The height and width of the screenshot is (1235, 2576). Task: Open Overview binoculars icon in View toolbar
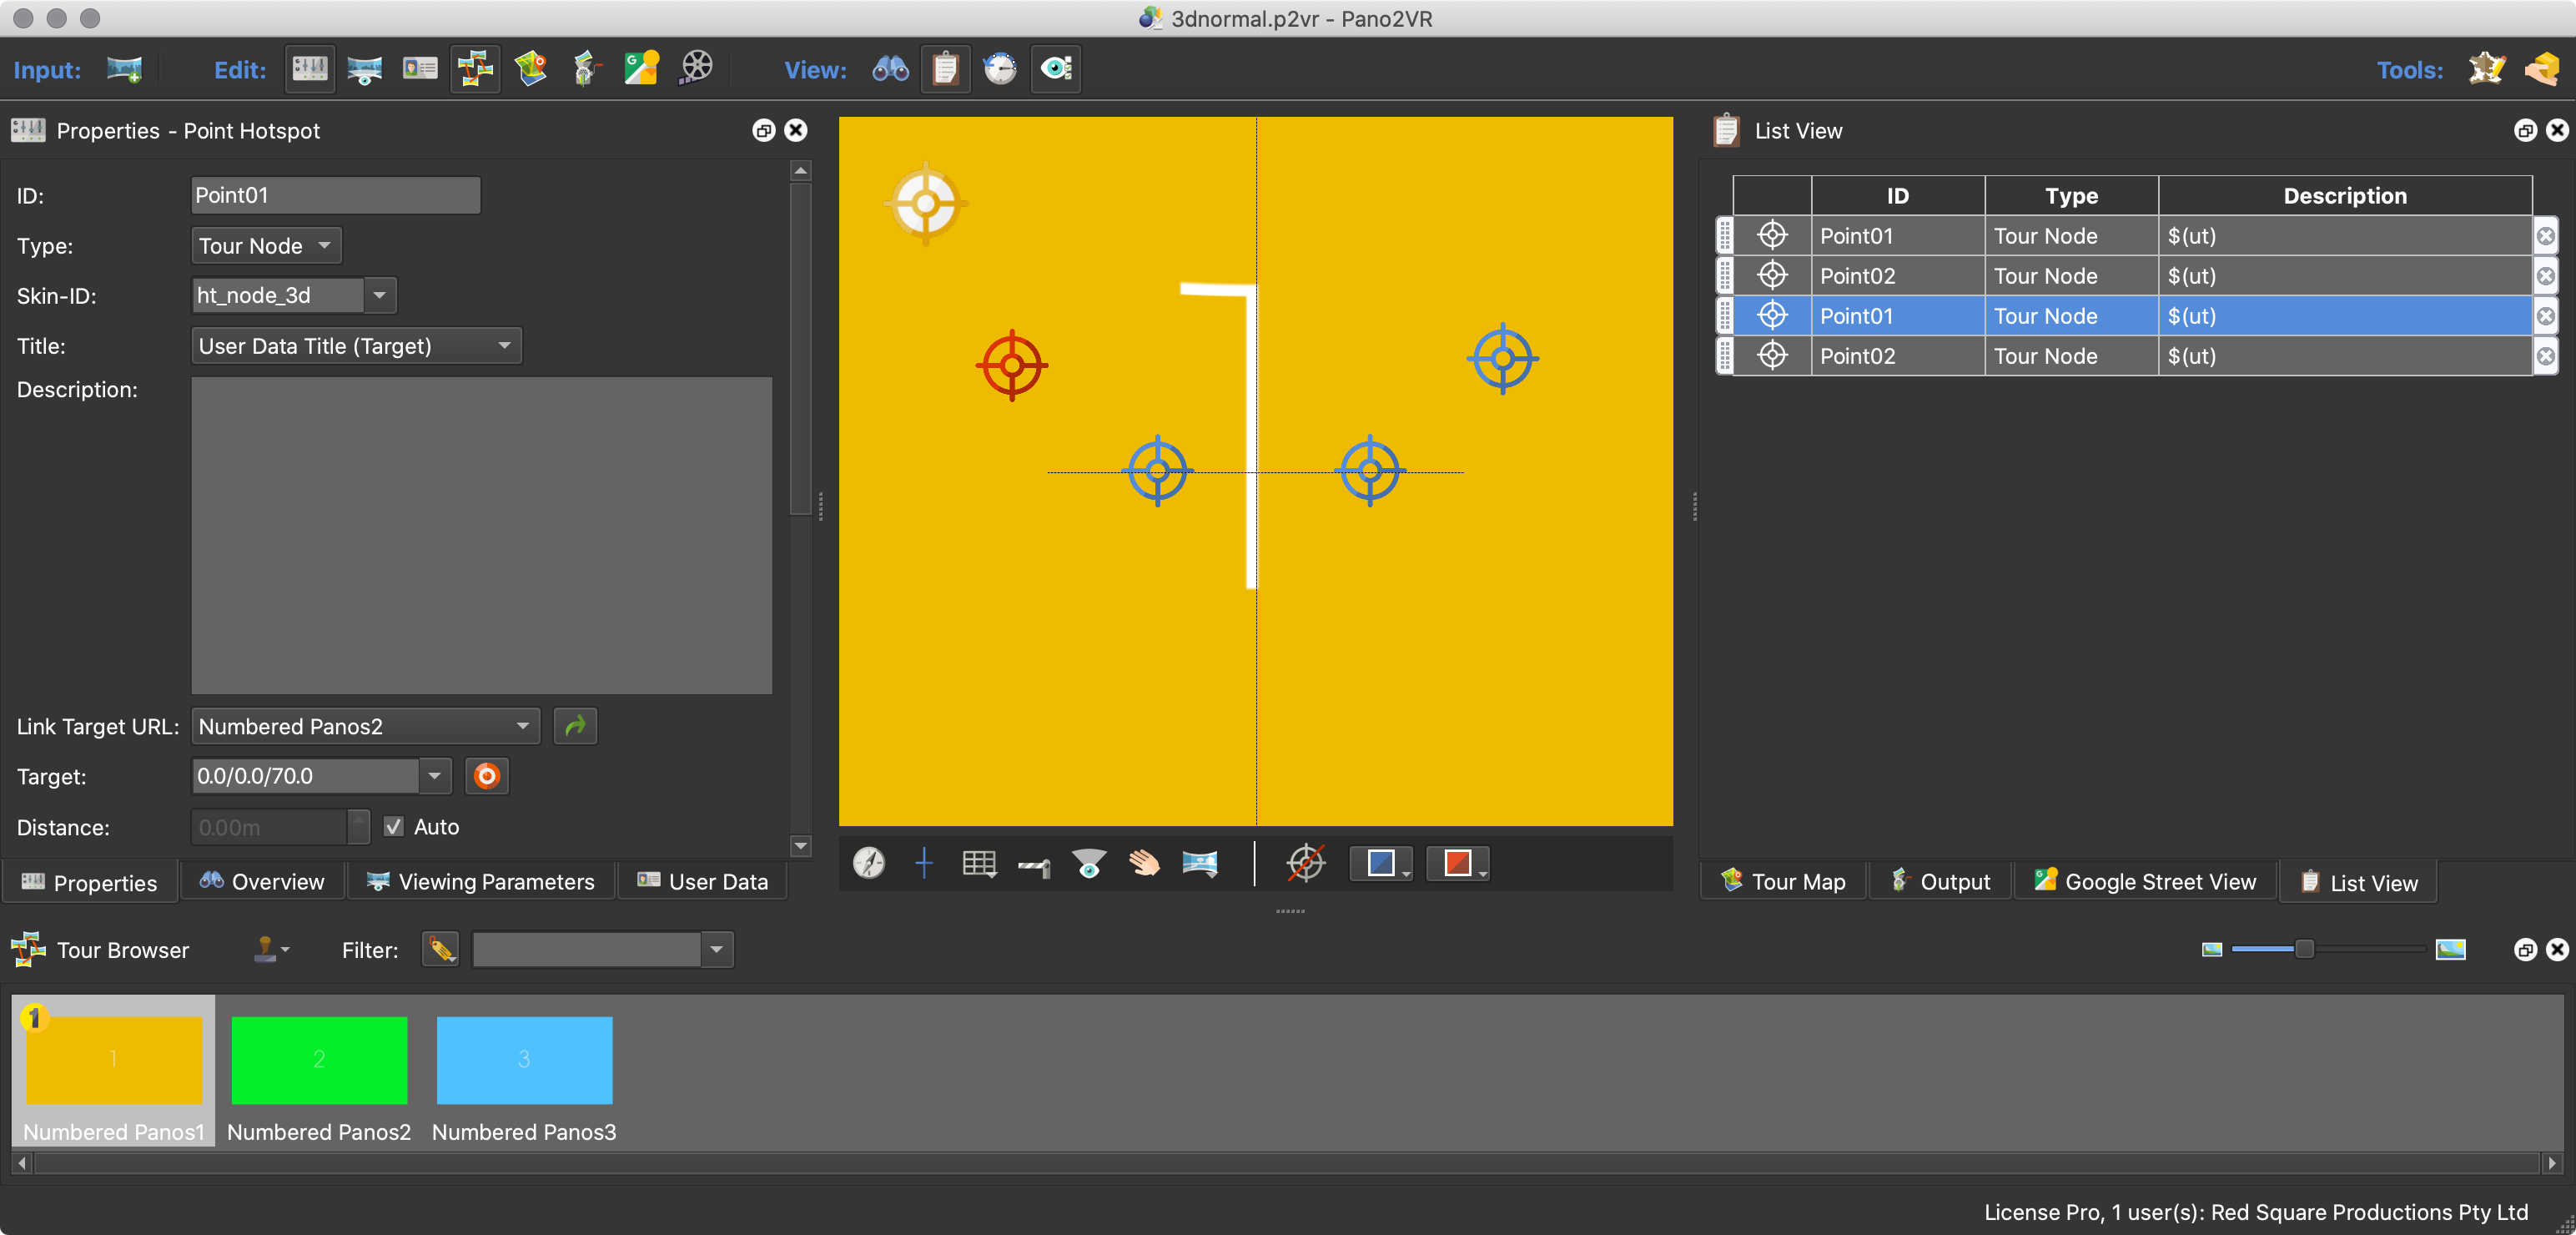(x=890, y=69)
